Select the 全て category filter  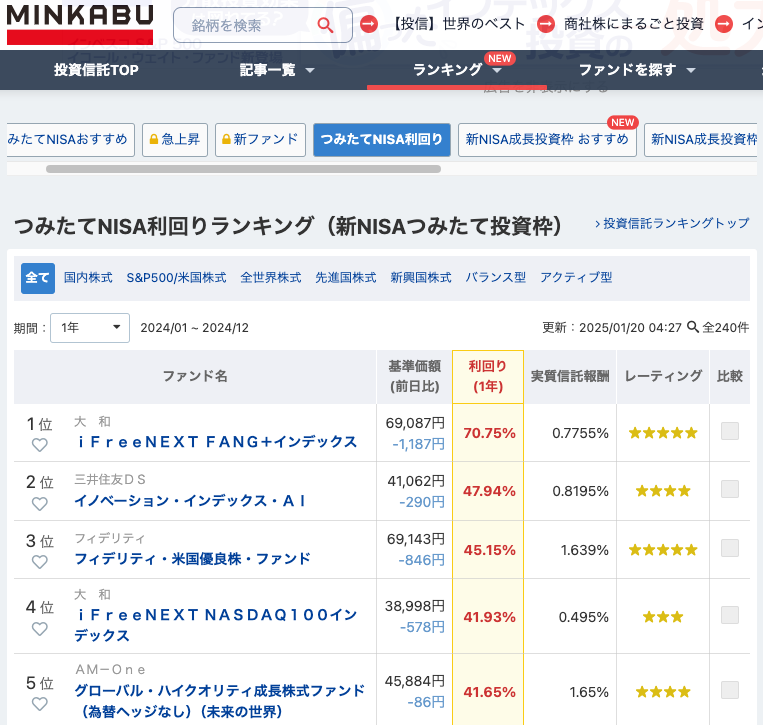tap(37, 278)
